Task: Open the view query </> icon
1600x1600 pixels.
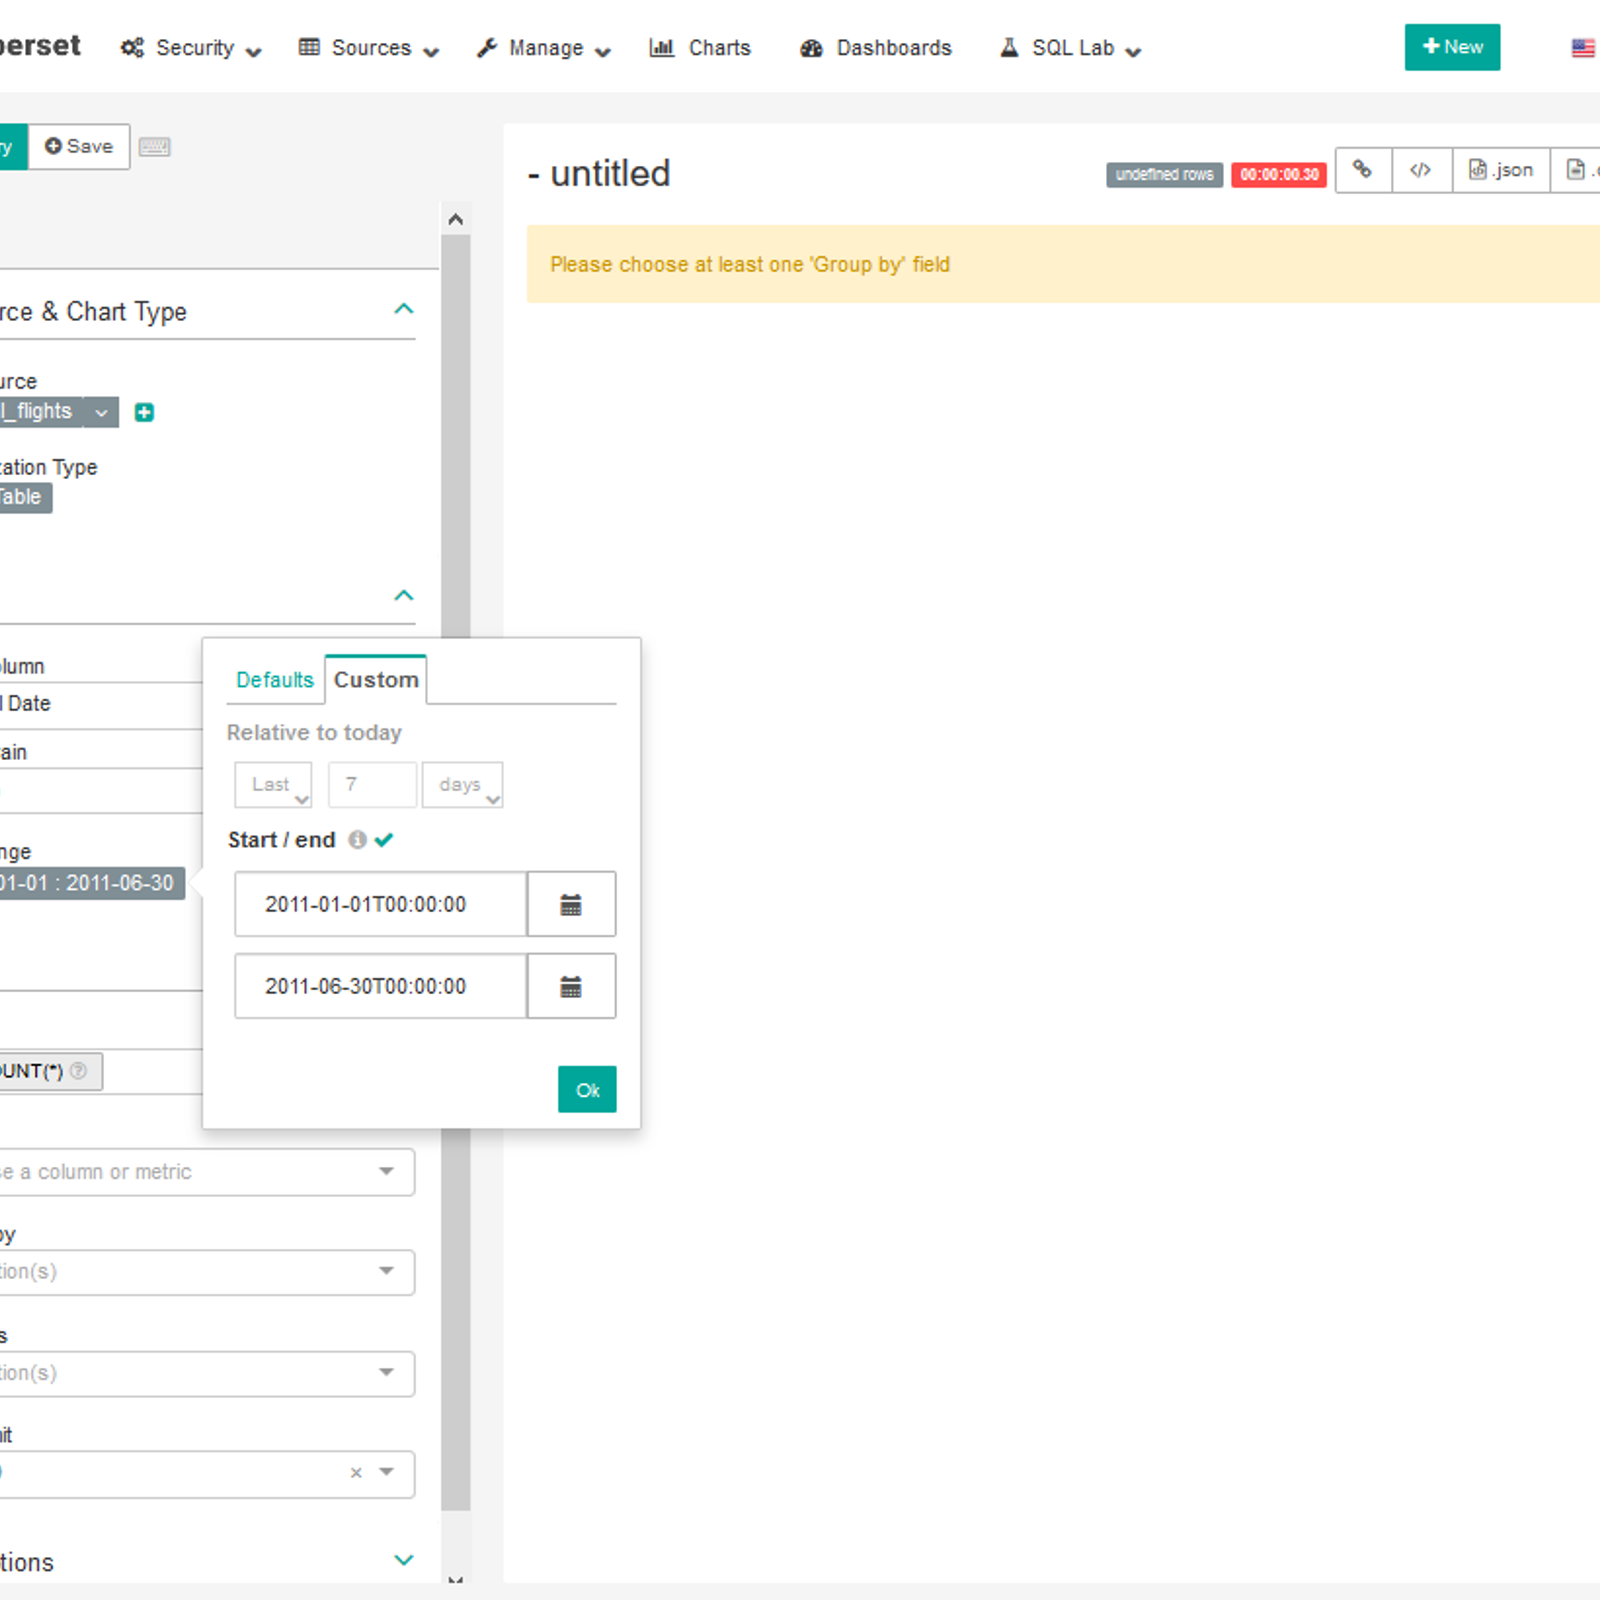Action: point(1421,170)
